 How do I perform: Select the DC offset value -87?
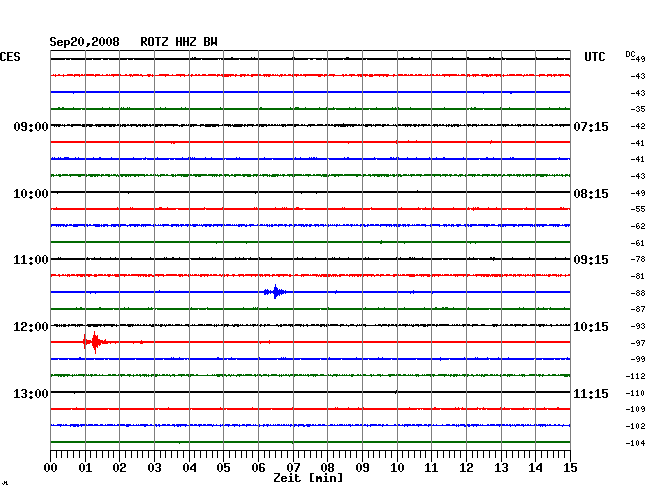(x=638, y=309)
